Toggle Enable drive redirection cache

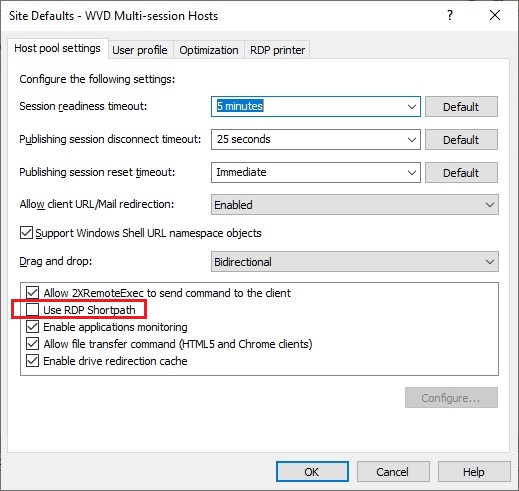(32, 361)
